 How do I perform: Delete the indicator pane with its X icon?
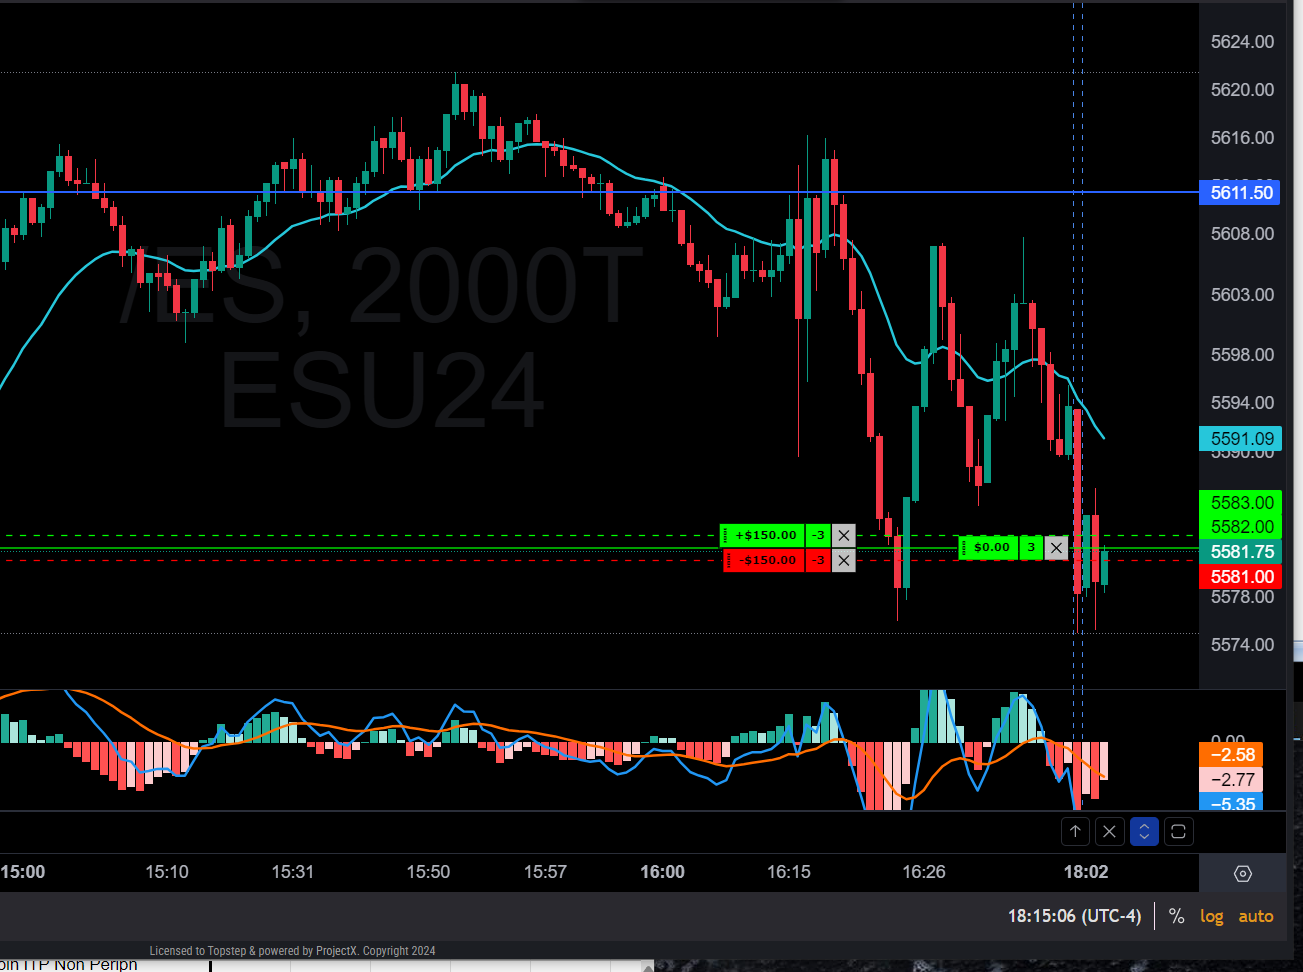(1109, 831)
